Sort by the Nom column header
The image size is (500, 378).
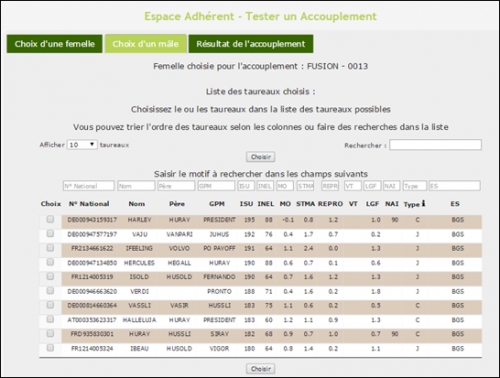pyautogui.click(x=137, y=204)
